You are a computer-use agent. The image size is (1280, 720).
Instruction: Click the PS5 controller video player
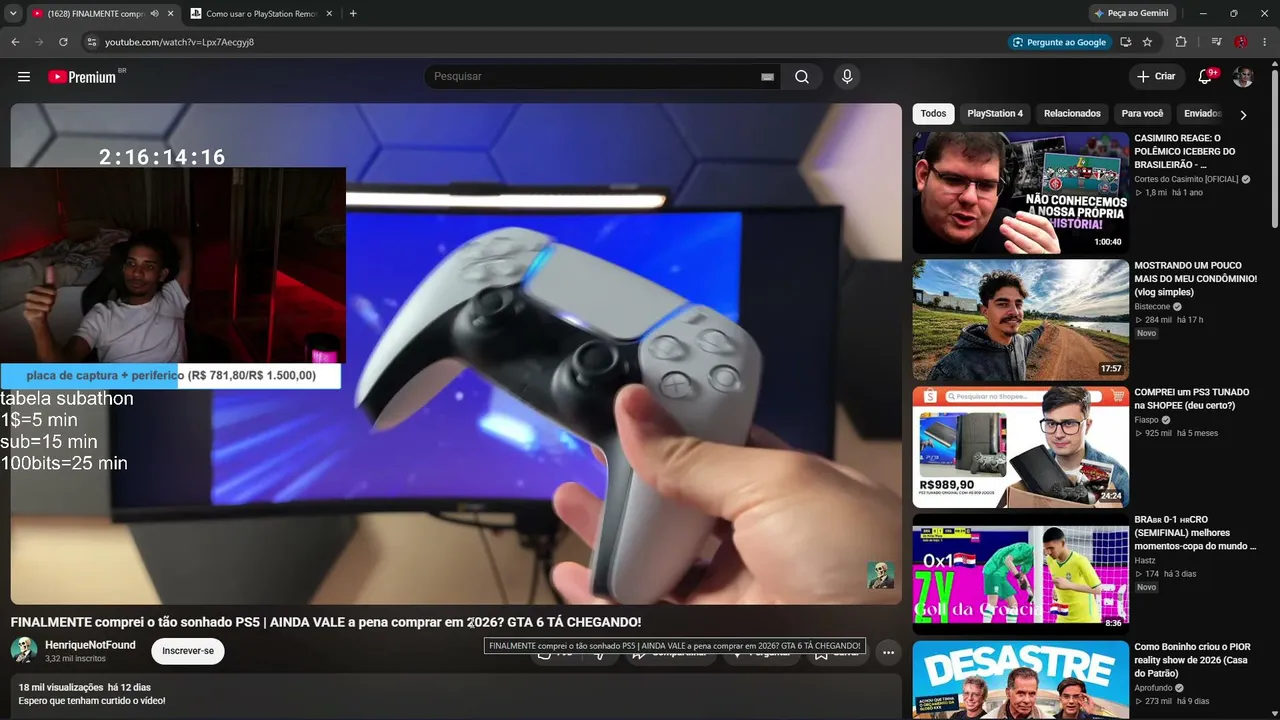click(456, 354)
